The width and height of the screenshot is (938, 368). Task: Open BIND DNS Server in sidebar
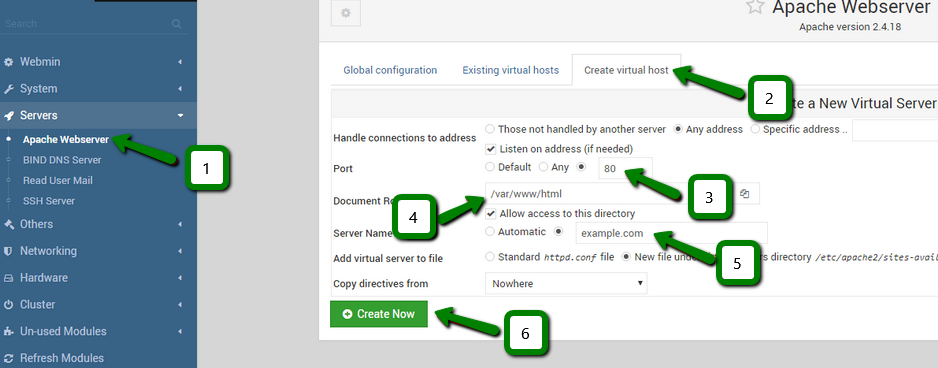[x=62, y=160]
